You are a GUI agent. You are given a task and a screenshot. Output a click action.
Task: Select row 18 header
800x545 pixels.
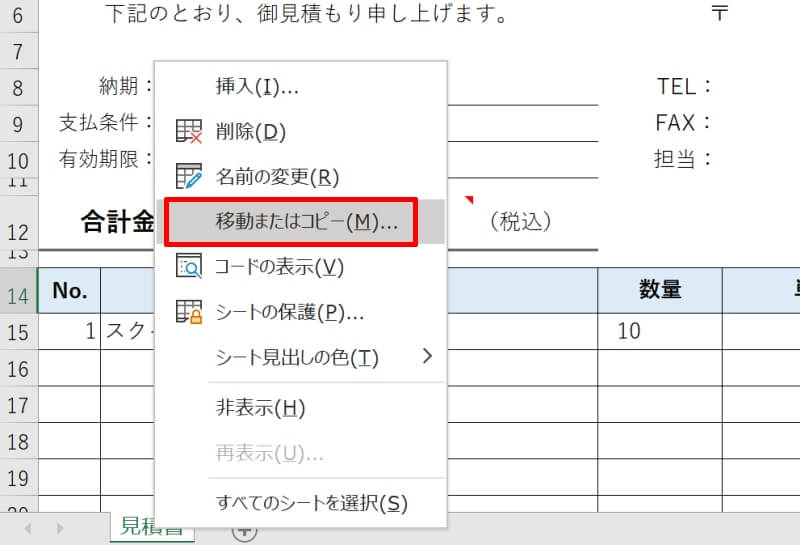point(18,441)
